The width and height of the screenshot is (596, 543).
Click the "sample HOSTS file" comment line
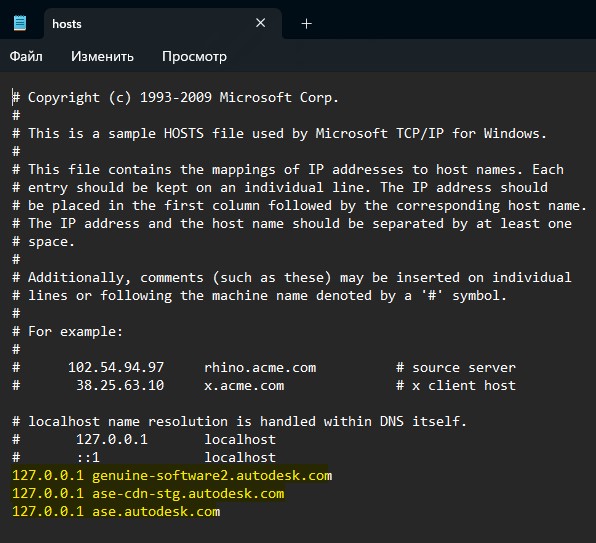[279, 134]
